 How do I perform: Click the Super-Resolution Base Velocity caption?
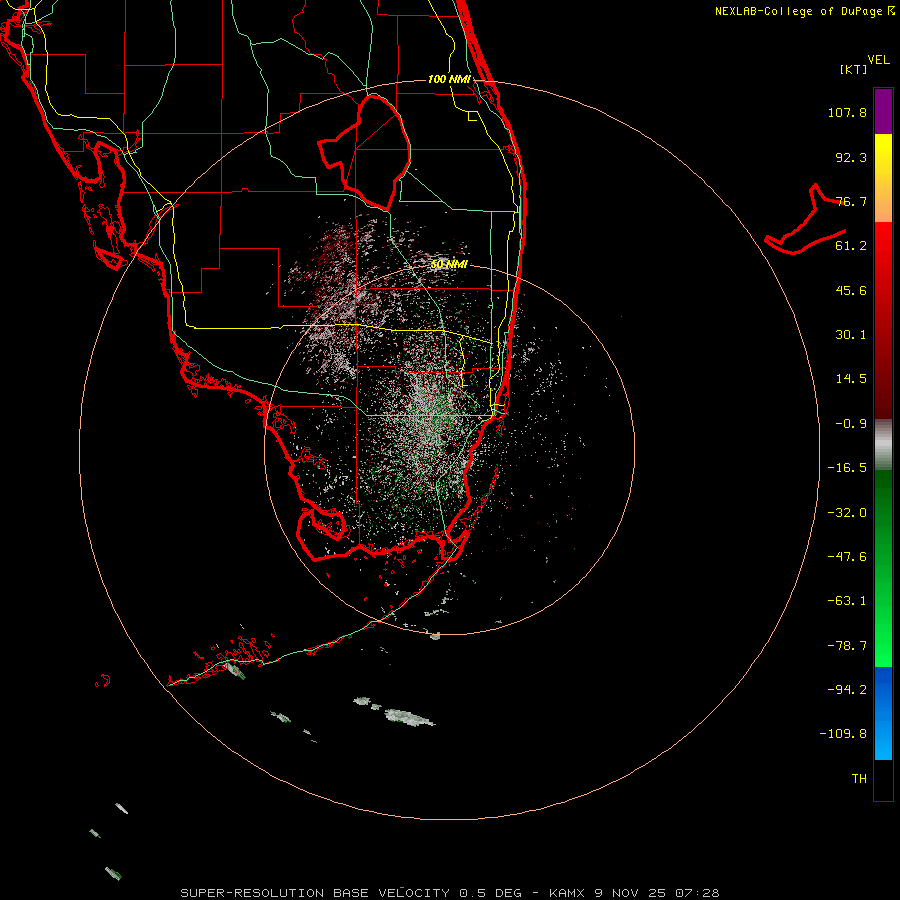(x=449, y=893)
